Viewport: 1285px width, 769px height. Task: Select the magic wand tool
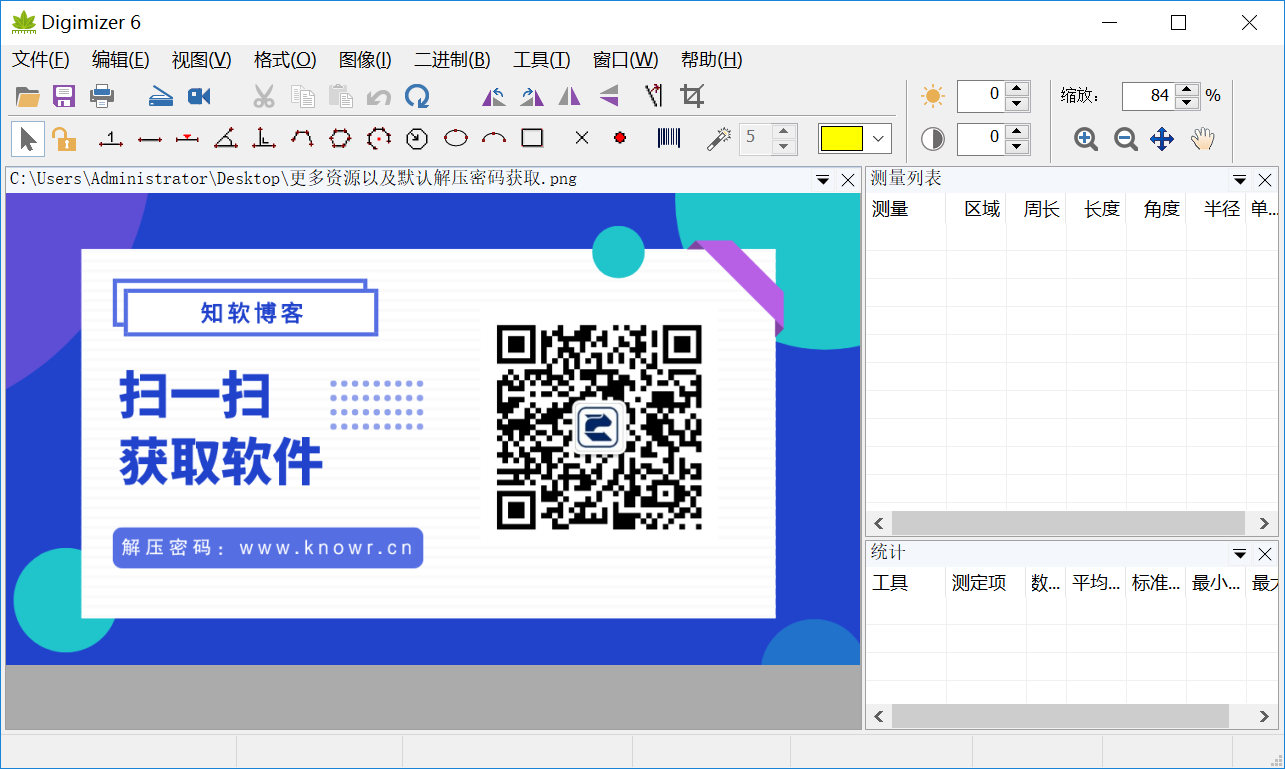[x=717, y=138]
